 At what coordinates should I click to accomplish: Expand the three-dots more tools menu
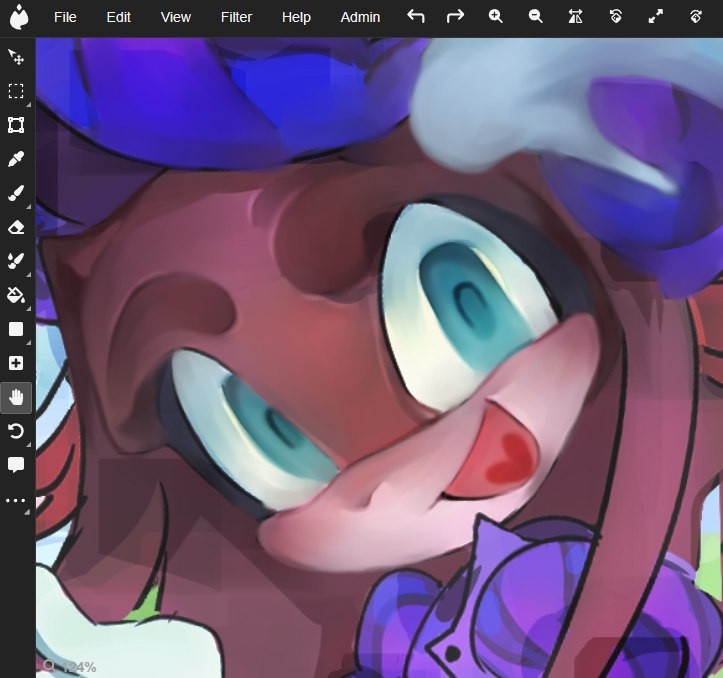16,500
